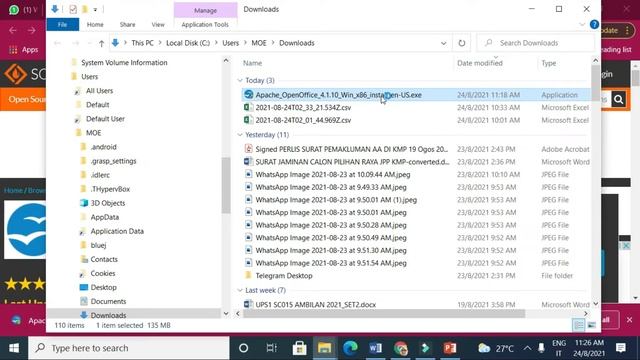
Task: Open Task View on the taskbar
Action: click(271, 348)
